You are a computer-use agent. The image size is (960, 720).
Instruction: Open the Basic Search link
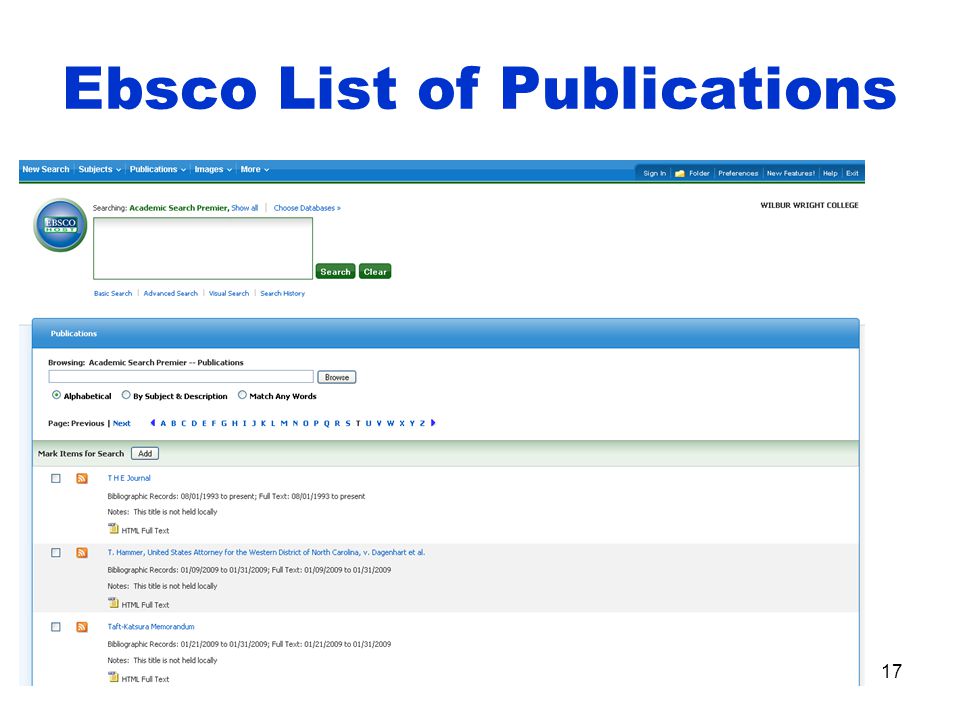tap(113, 293)
